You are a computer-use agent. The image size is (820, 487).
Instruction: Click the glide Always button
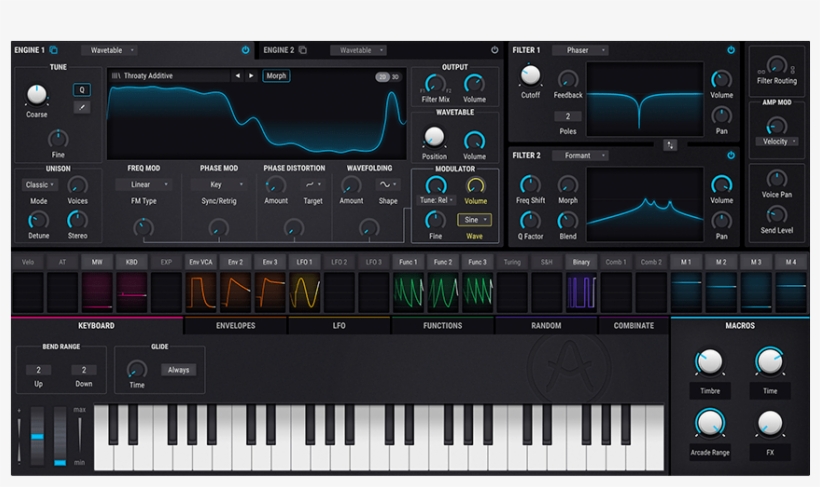(x=179, y=370)
